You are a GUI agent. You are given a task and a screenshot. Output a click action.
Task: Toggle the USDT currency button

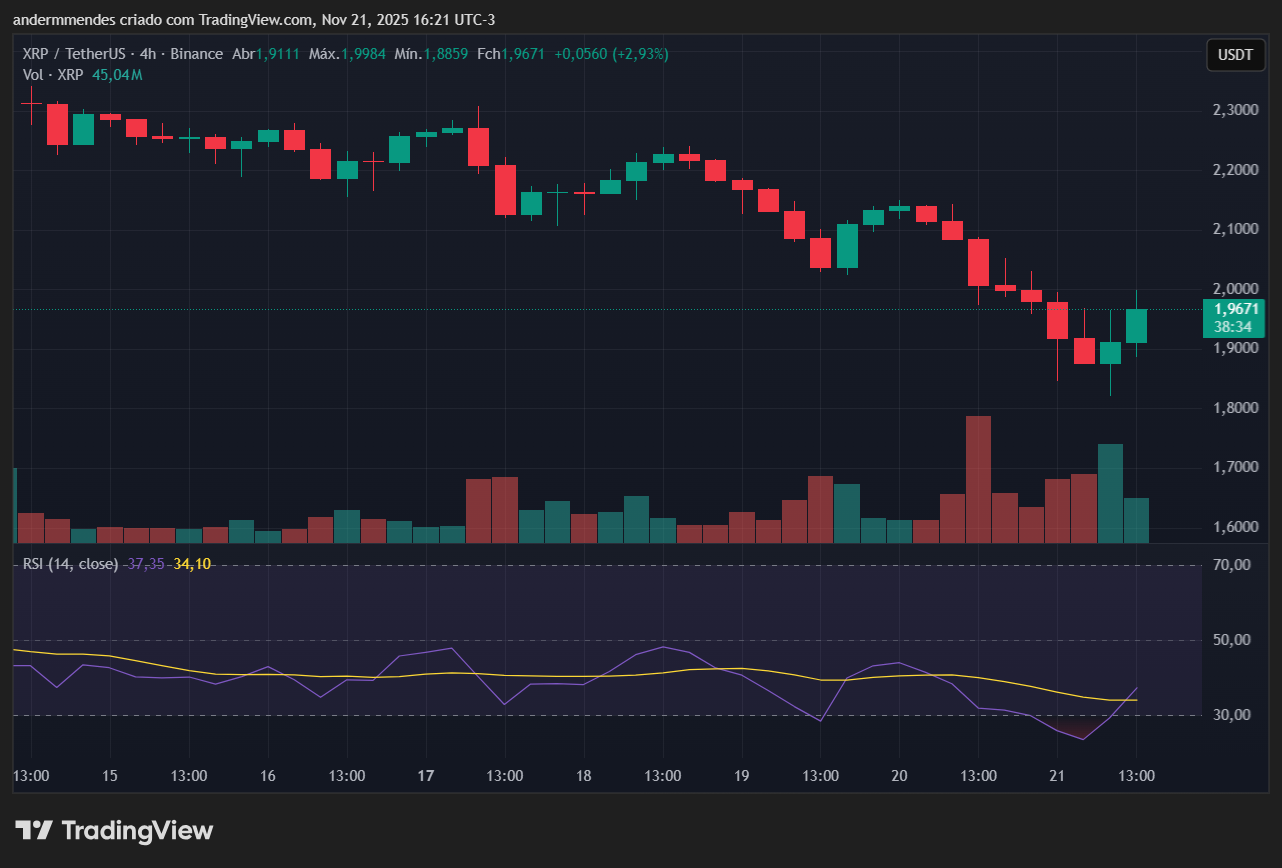pyautogui.click(x=1235, y=55)
